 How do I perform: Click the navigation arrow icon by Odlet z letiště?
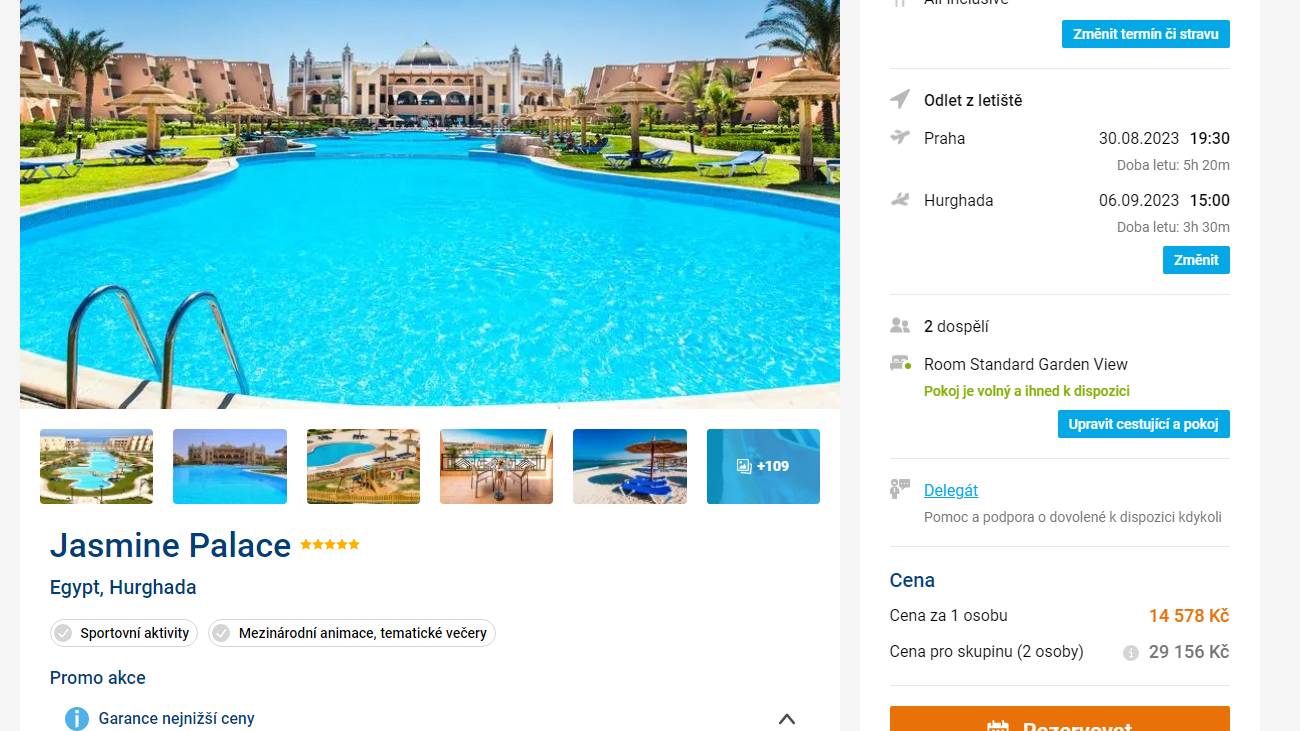(900, 100)
